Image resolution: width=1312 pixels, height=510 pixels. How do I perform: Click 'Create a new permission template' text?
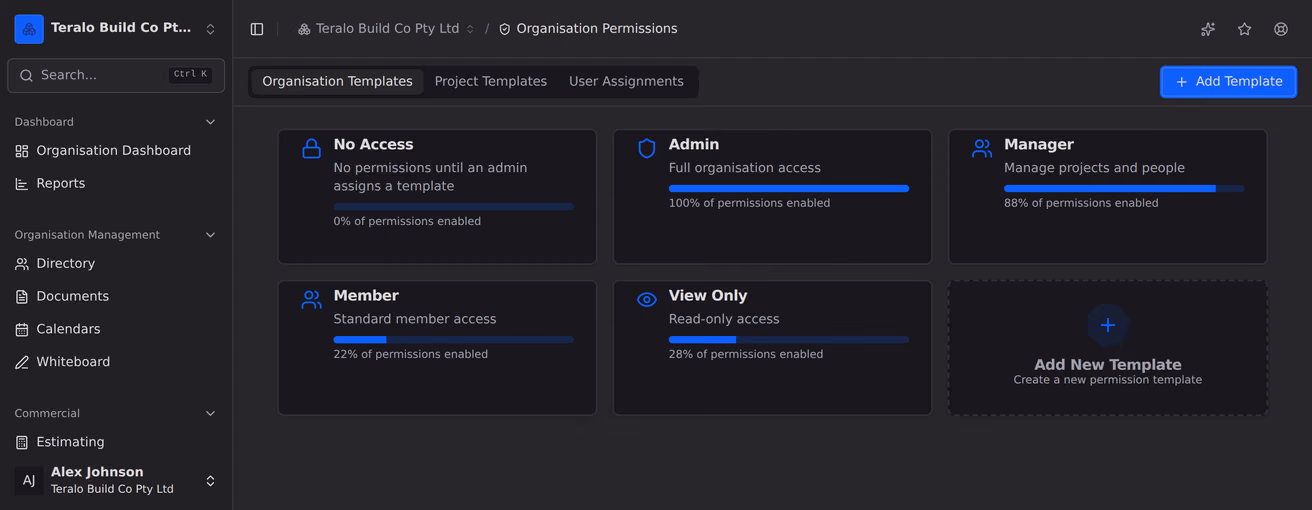[1108, 380]
